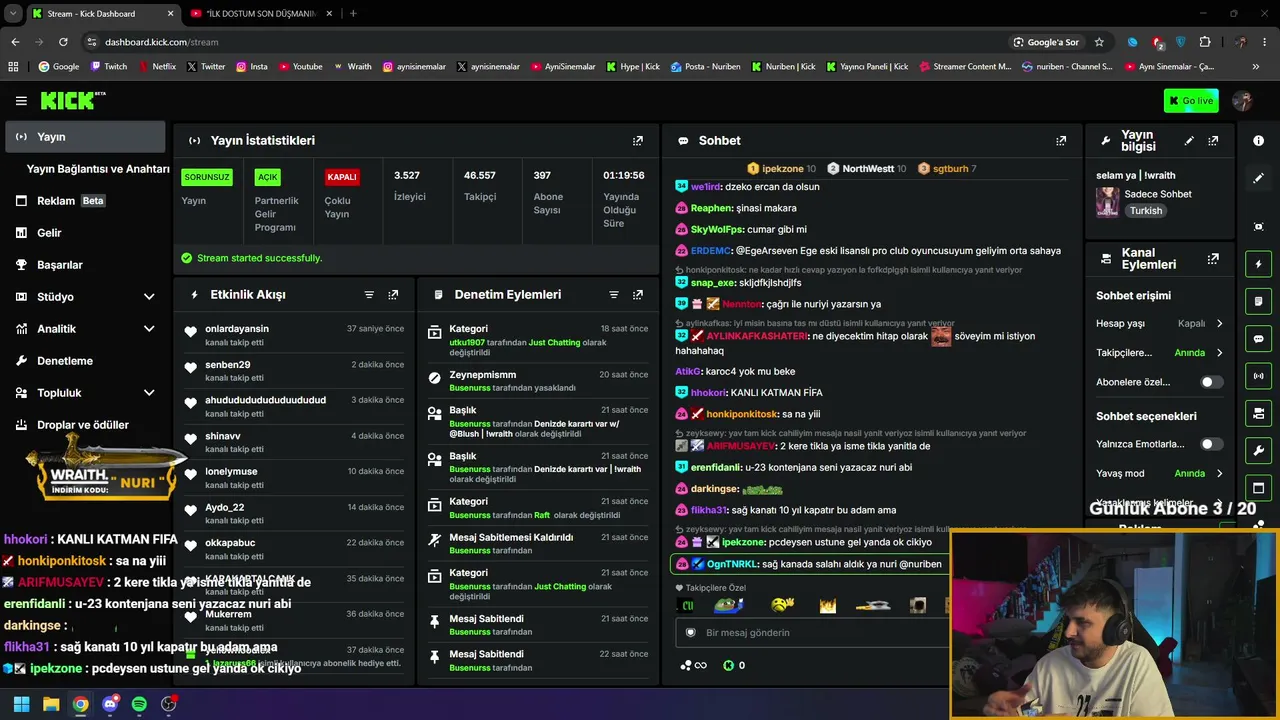Pop out the Yayın bilgisi panel
The image size is (1280, 720).
(1213, 141)
